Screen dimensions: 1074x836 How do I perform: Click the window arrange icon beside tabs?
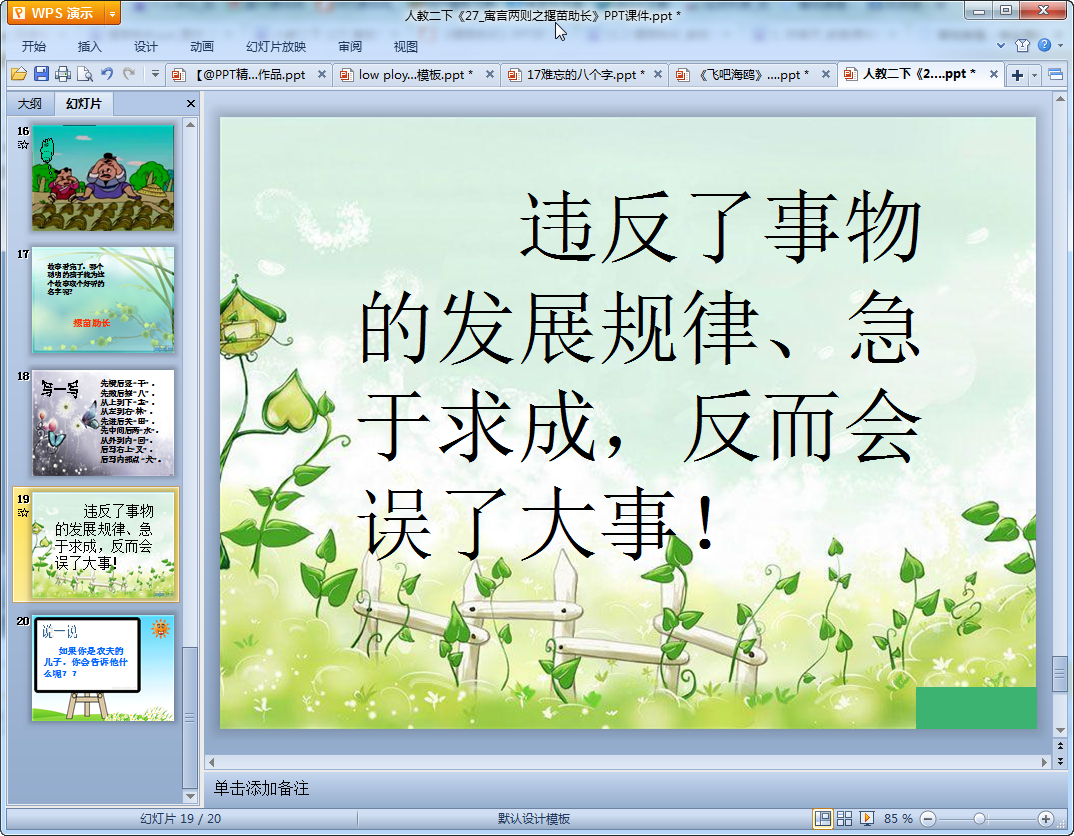point(1056,75)
